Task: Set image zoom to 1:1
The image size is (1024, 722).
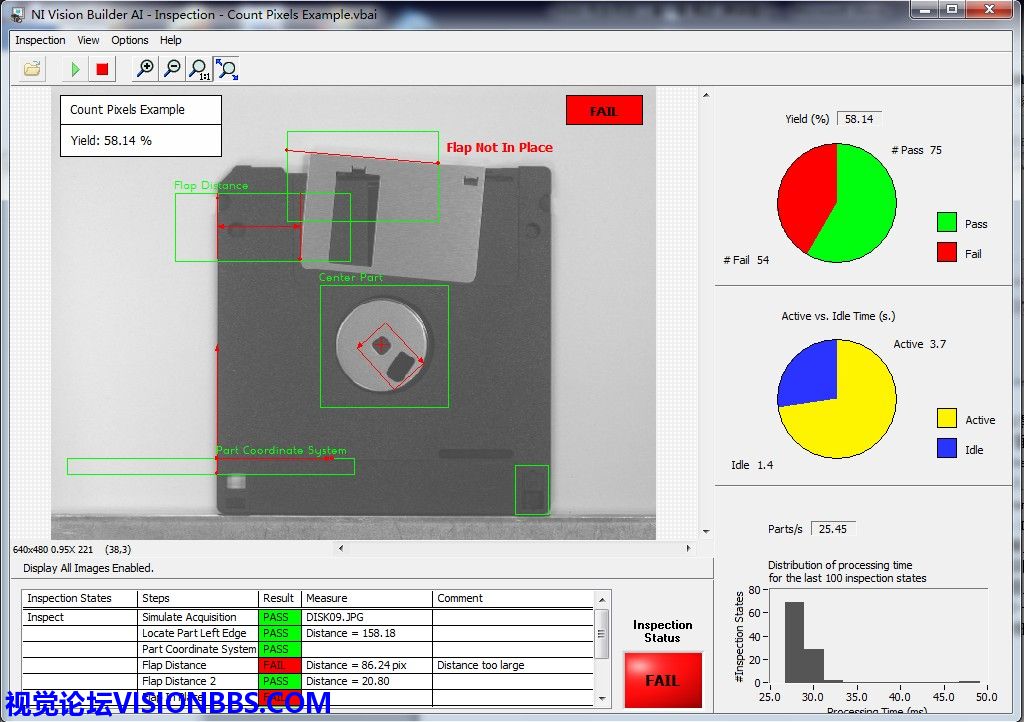Action: tap(199, 69)
